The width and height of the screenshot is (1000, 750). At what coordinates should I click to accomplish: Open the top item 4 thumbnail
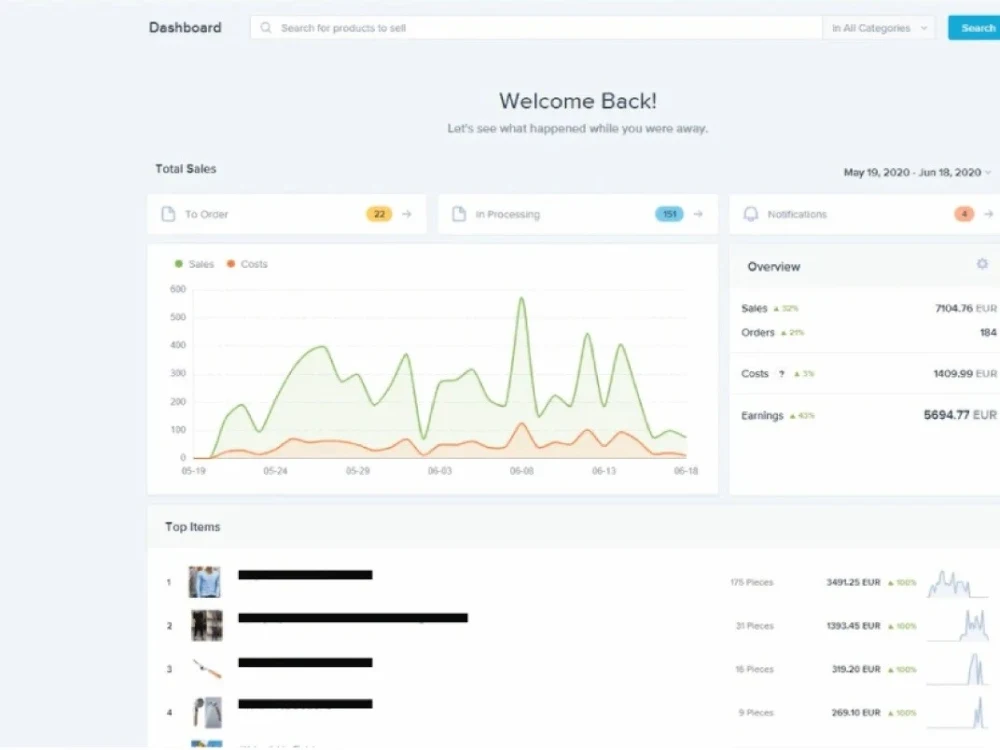point(207,712)
